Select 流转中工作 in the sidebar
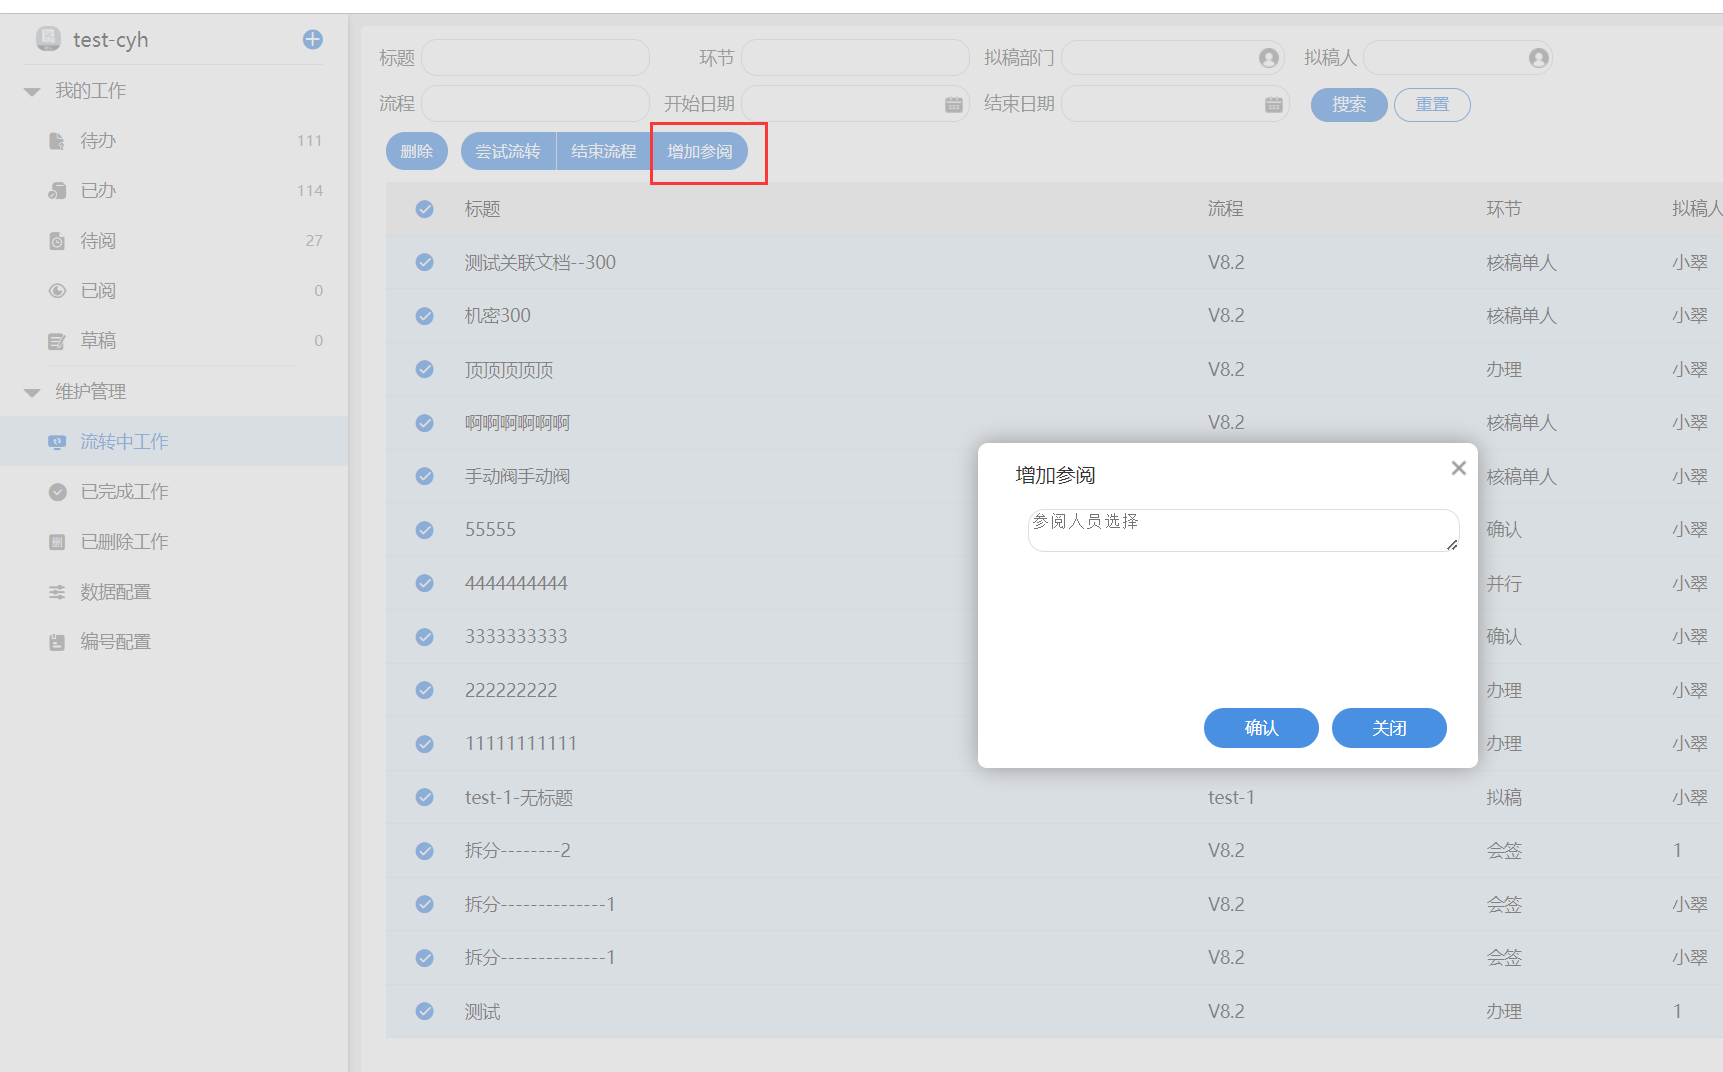The image size is (1723, 1072). tap(174, 442)
